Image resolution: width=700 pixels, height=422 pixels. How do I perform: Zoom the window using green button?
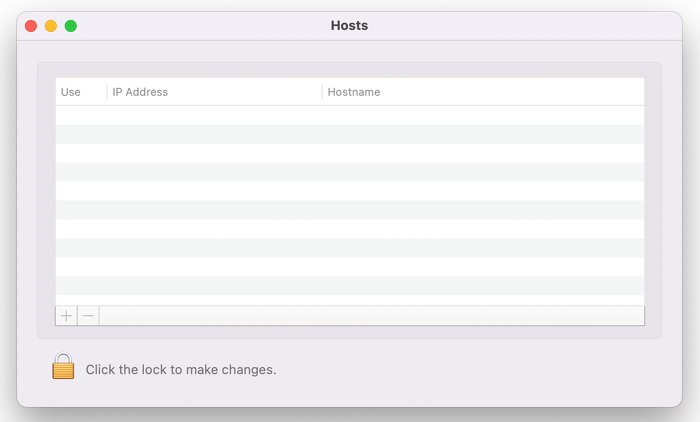(71, 26)
